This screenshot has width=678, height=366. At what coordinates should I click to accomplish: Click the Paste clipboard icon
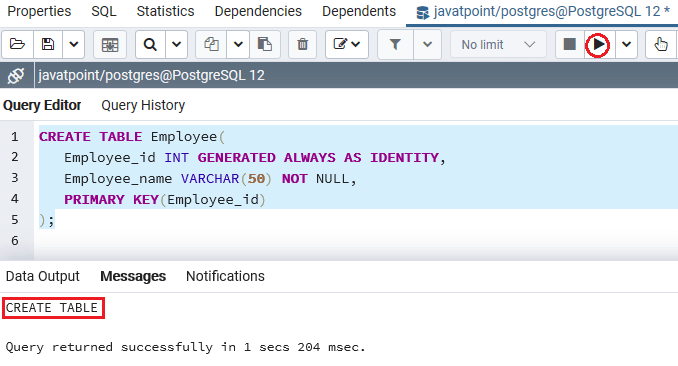tap(265, 44)
